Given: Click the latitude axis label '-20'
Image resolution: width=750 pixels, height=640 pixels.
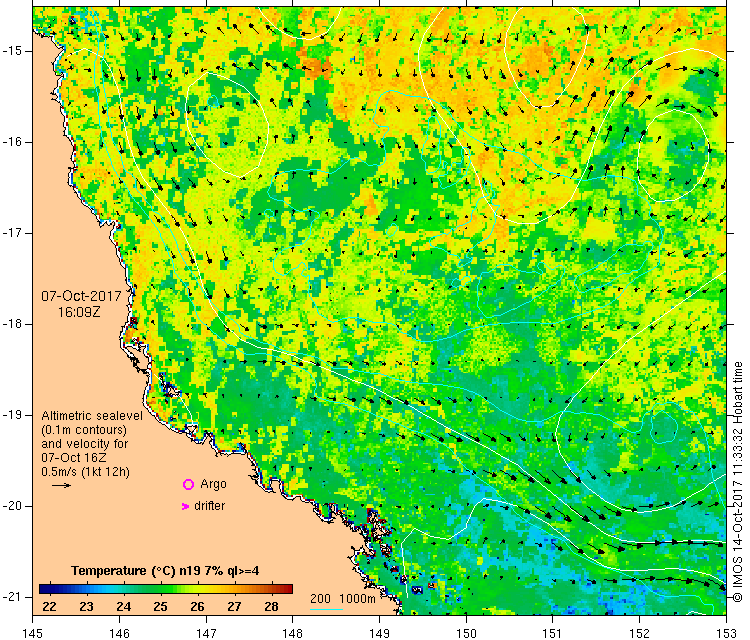Looking at the screenshot, I should (11, 506).
